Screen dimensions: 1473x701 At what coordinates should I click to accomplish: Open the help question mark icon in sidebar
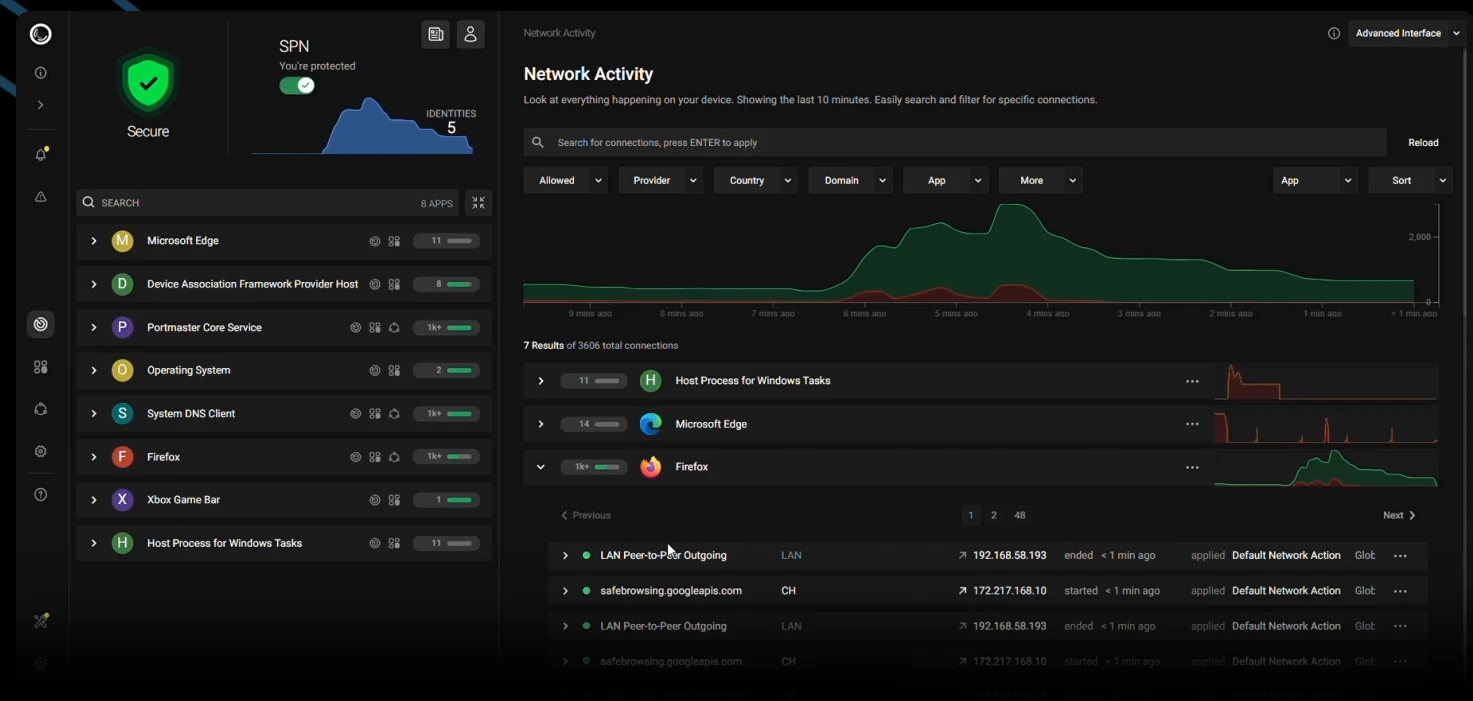pyautogui.click(x=41, y=494)
